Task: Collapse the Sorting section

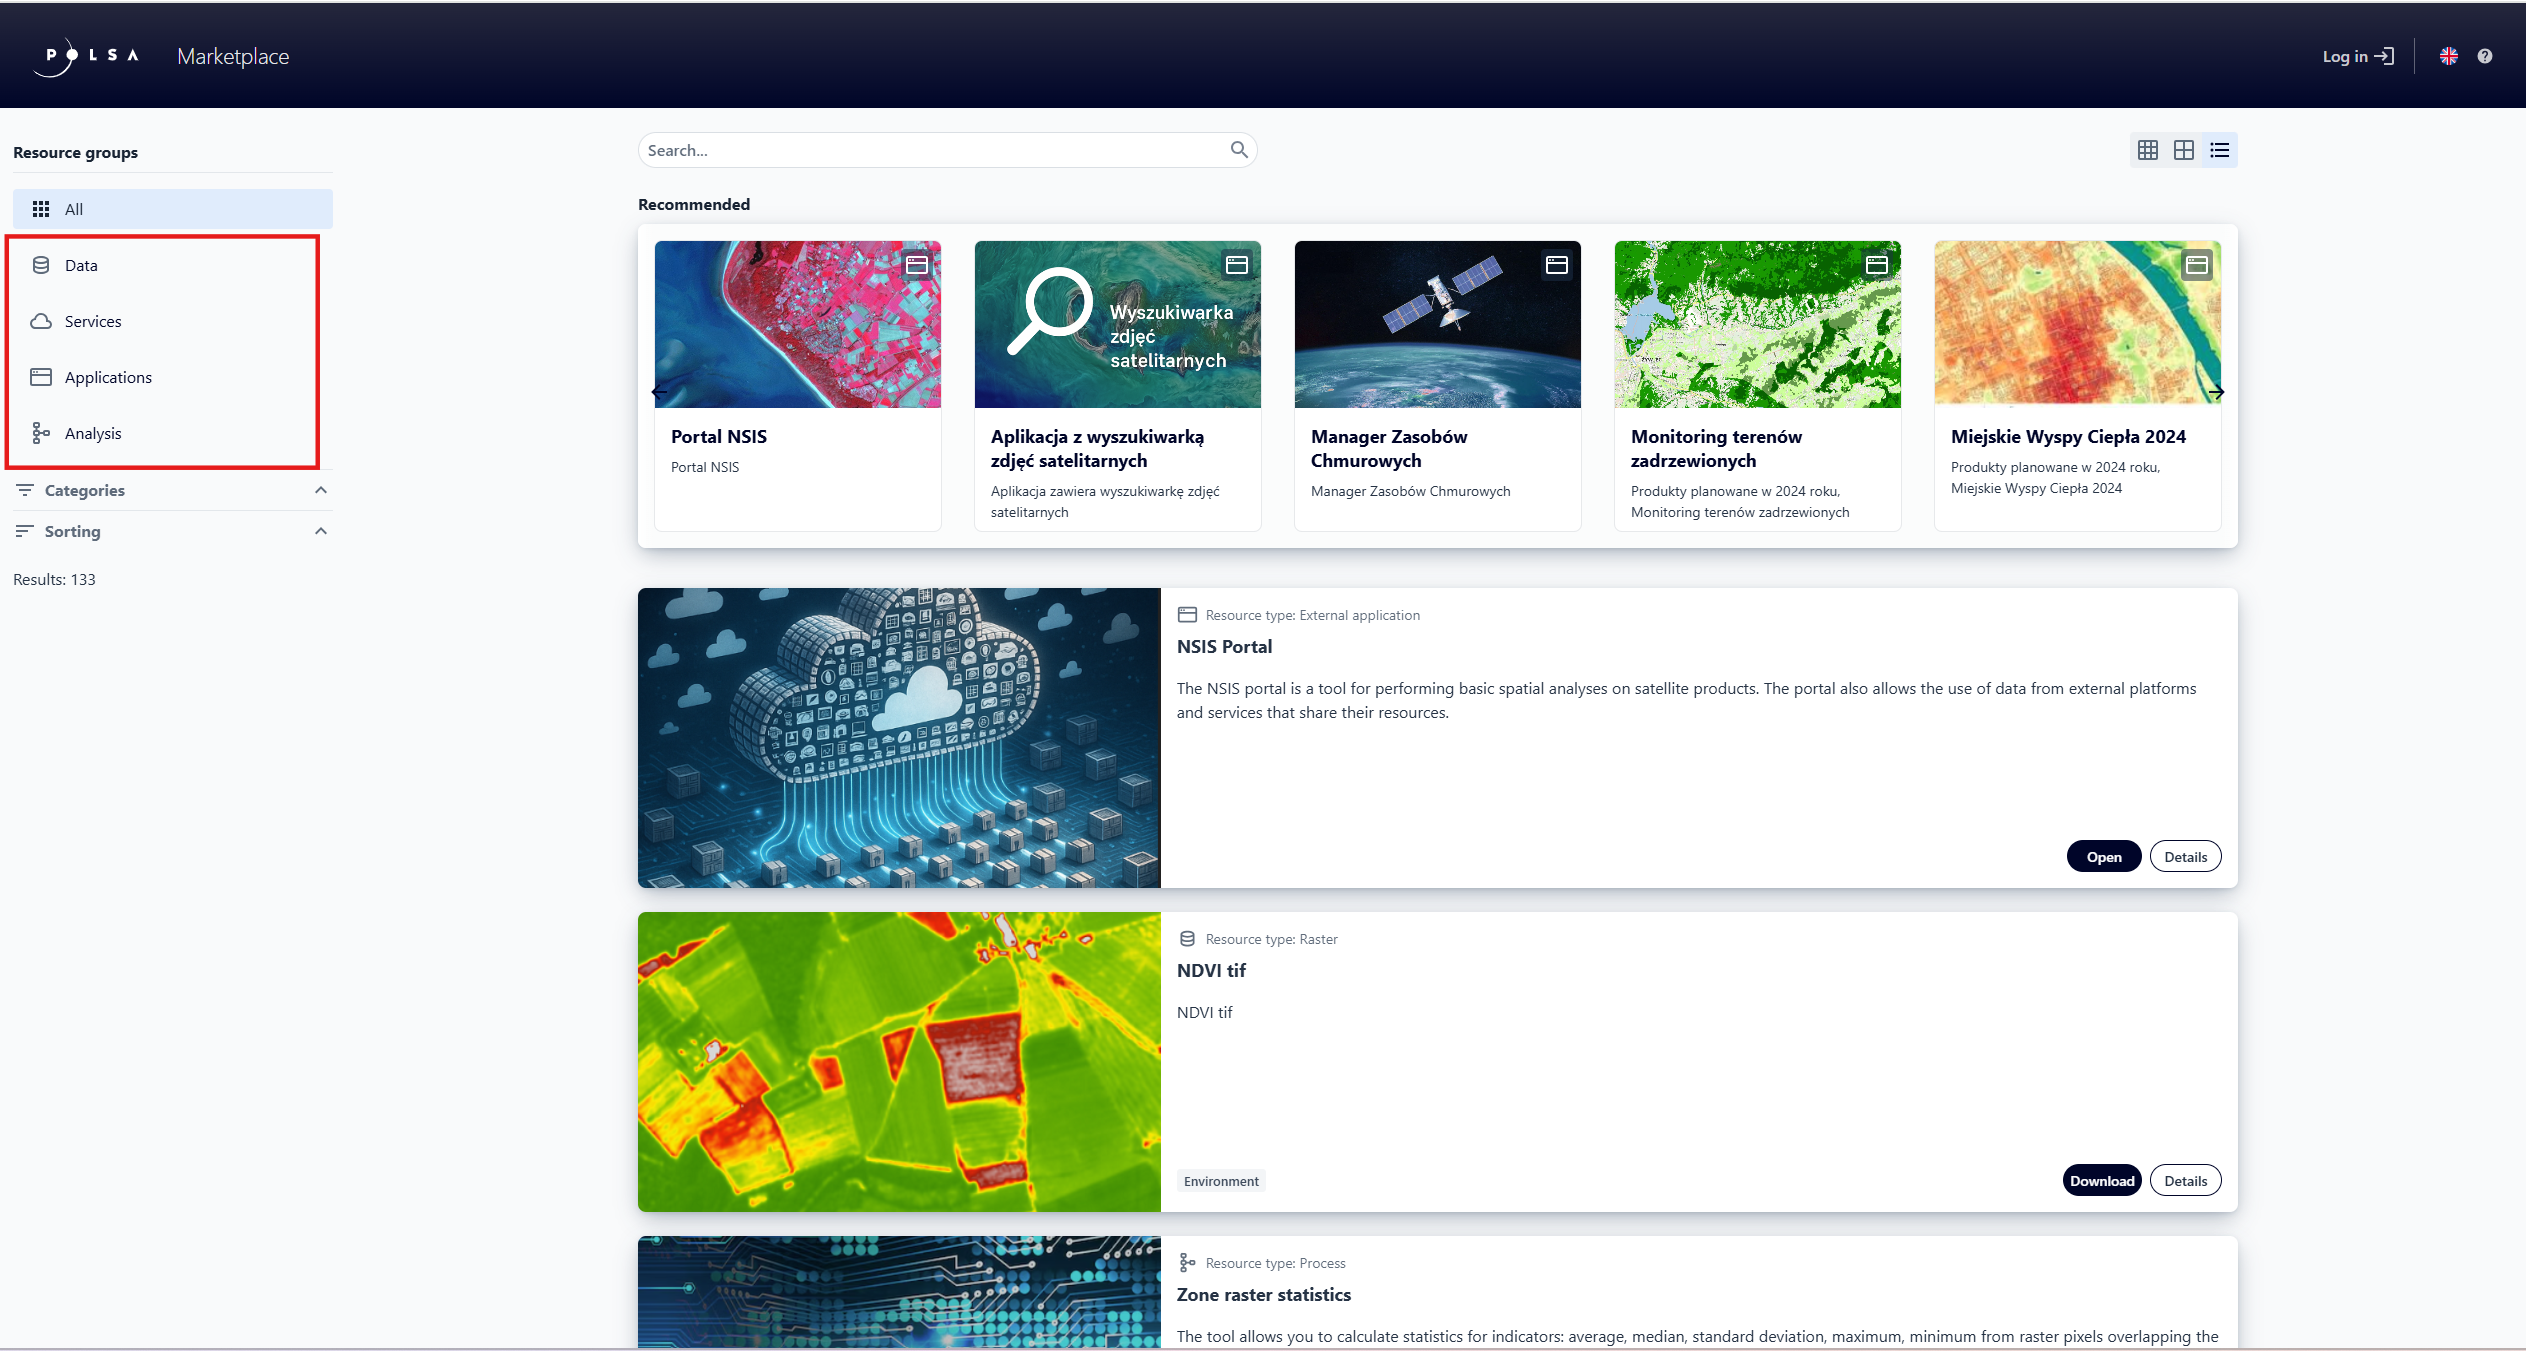Action: point(321,531)
